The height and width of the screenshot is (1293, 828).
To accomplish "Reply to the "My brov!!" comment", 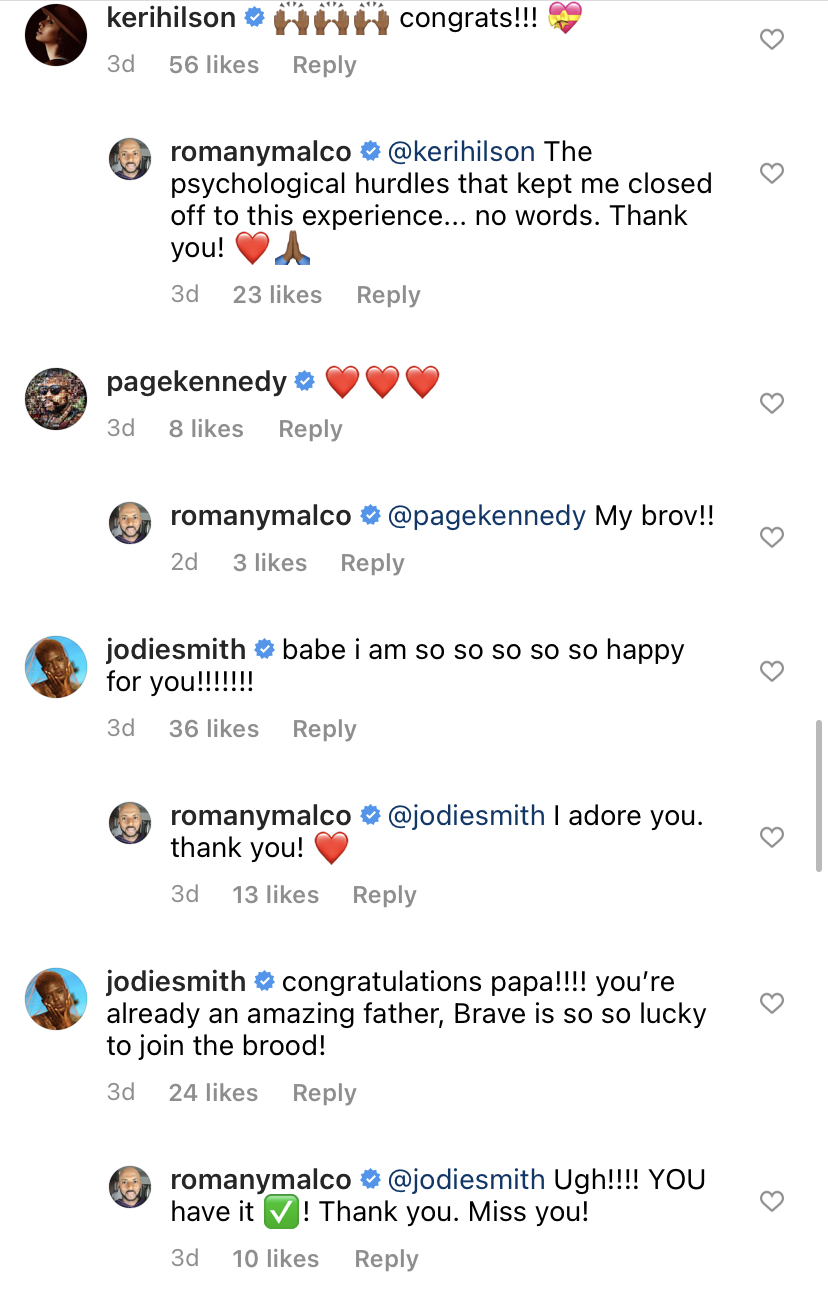I will tap(372, 563).
